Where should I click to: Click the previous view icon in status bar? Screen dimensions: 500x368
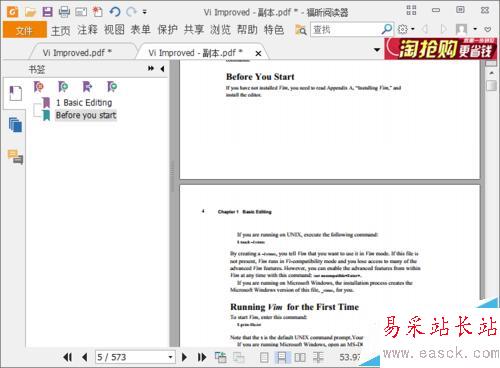coord(220,357)
